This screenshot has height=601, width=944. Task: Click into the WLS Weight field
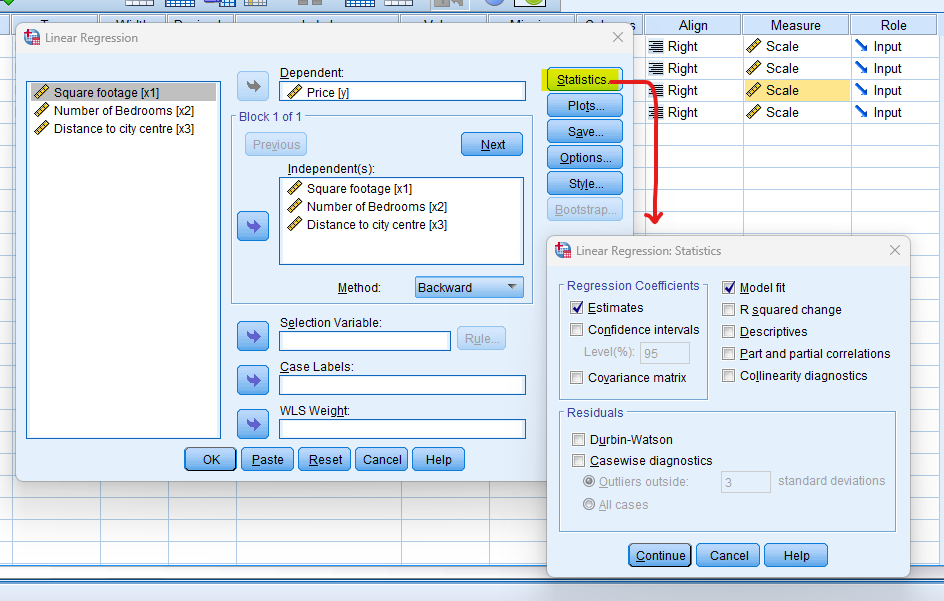point(402,429)
